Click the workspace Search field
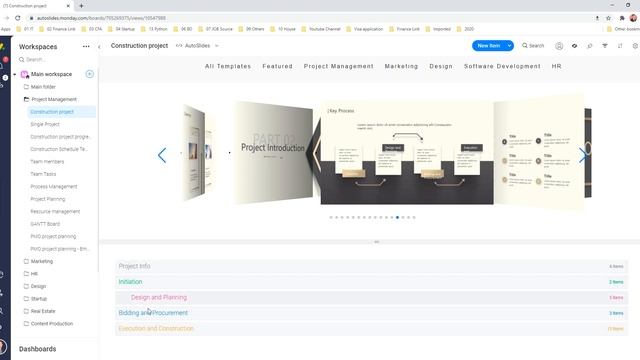640x360 pixels. pyautogui.click(x=55, y=60)
